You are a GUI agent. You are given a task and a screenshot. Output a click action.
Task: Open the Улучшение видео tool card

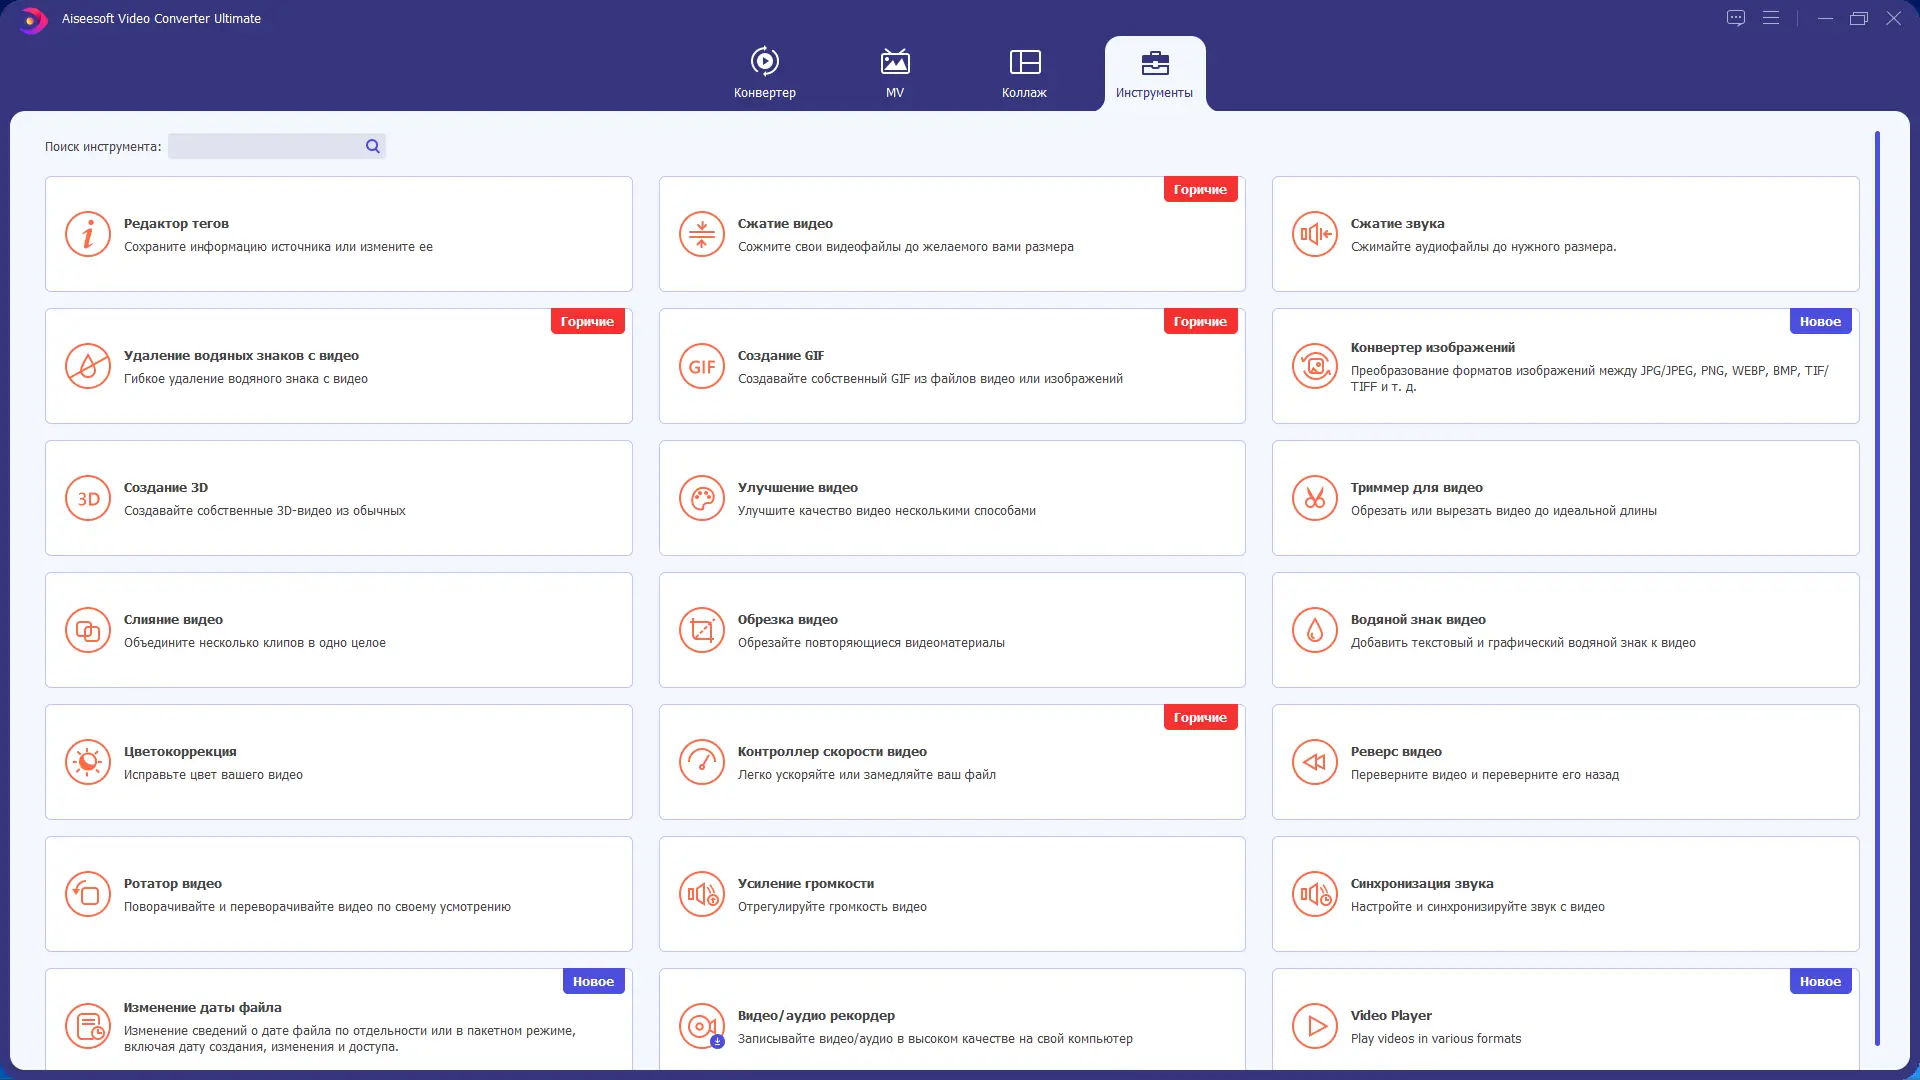(951, 499)
